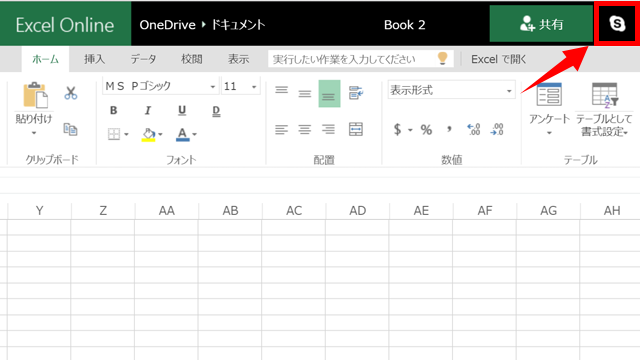The image size is (640, 360).
Task: Click the Excel で開く link
Action: tap(498, 59)
